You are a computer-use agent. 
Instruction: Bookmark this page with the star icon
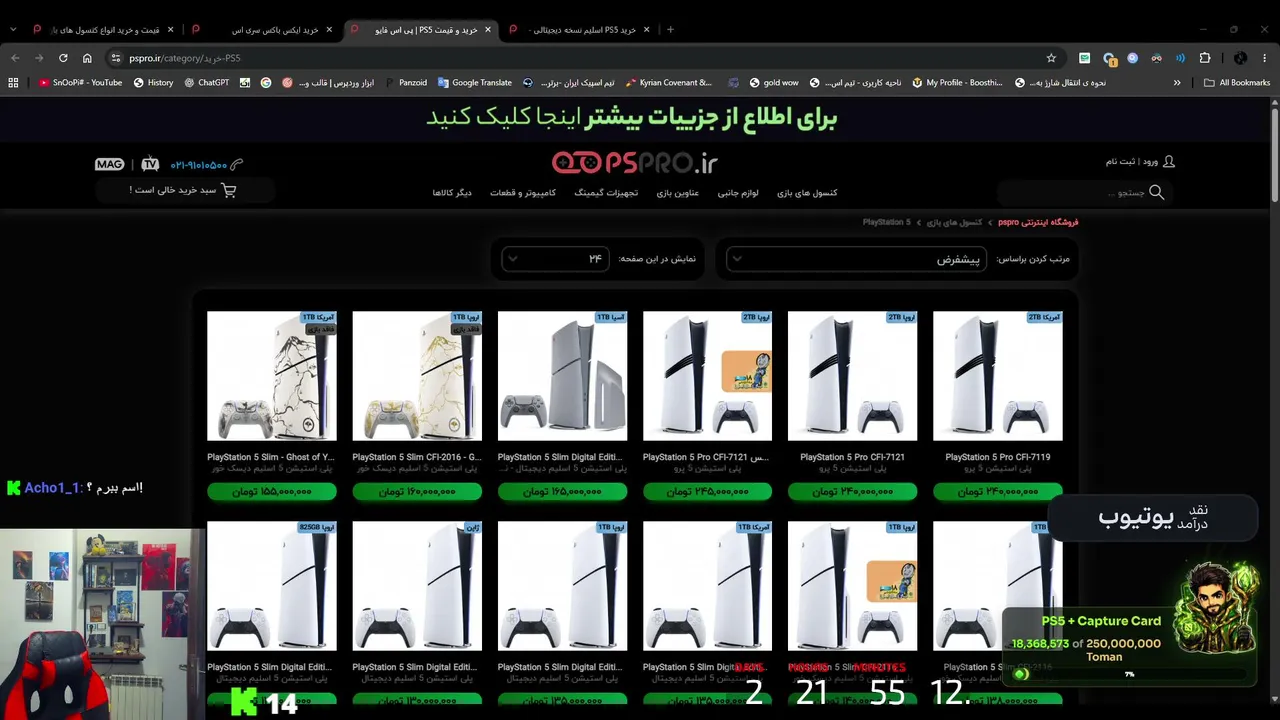(1051, 58)
